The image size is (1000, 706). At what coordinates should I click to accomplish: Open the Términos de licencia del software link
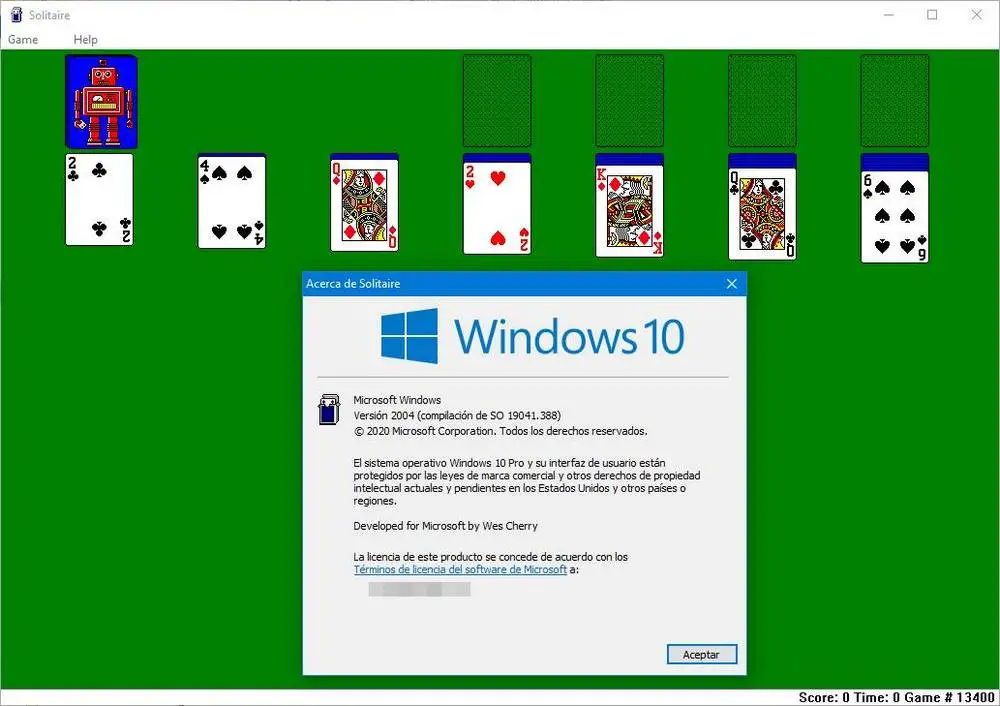coord(460,570)
